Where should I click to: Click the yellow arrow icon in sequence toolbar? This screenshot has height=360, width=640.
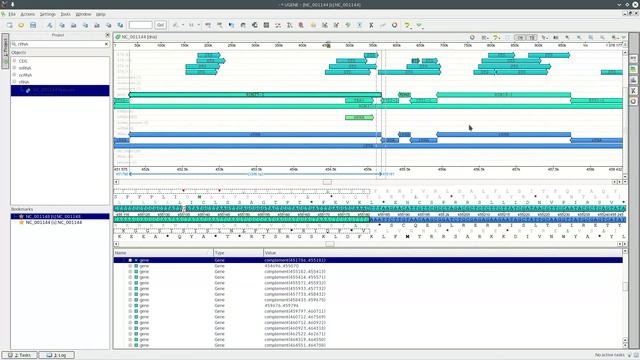496,37
